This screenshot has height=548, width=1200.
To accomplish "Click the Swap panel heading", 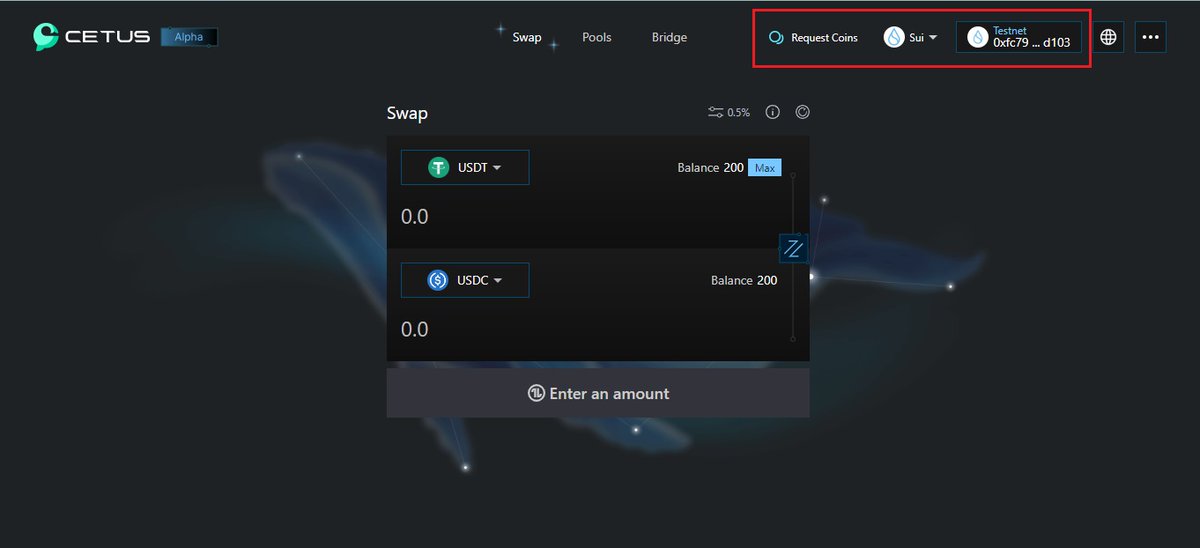I will 407,113.
